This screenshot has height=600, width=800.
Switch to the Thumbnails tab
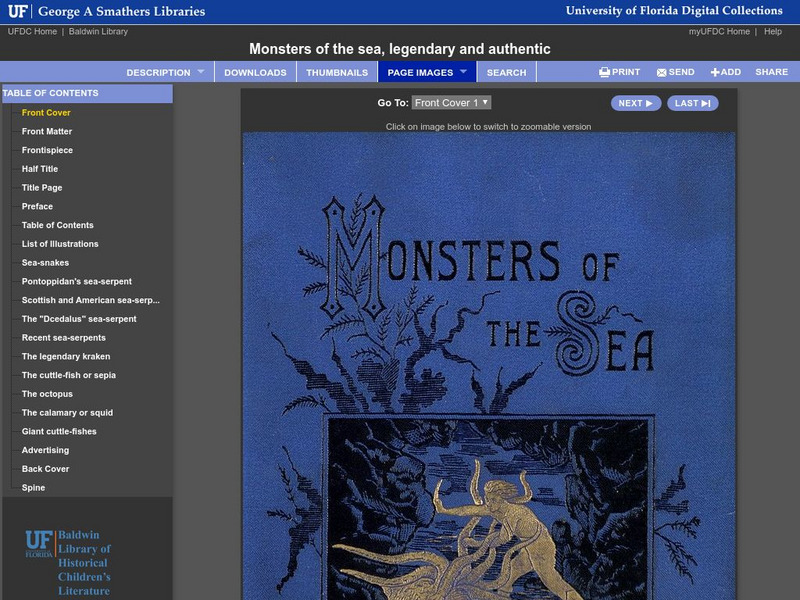(x=338, y=72)
